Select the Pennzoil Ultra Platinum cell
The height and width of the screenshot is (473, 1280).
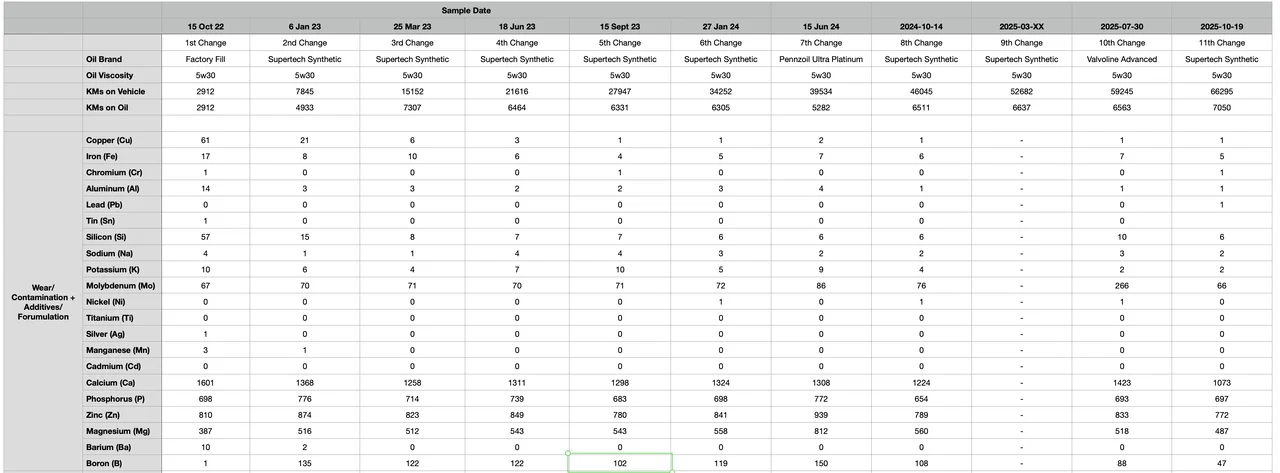[x=820, y=59]
